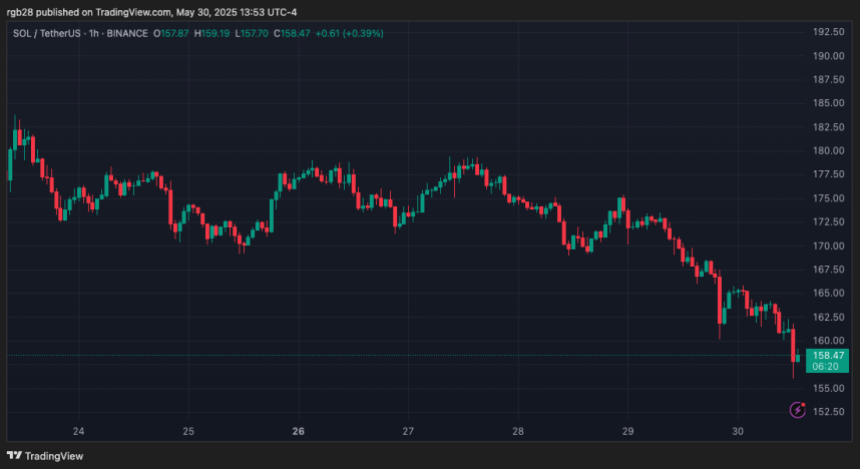This screenshot has height=469, width=860.
Task: Click the 170.00 level on the price axis
Action: point(829,246)
